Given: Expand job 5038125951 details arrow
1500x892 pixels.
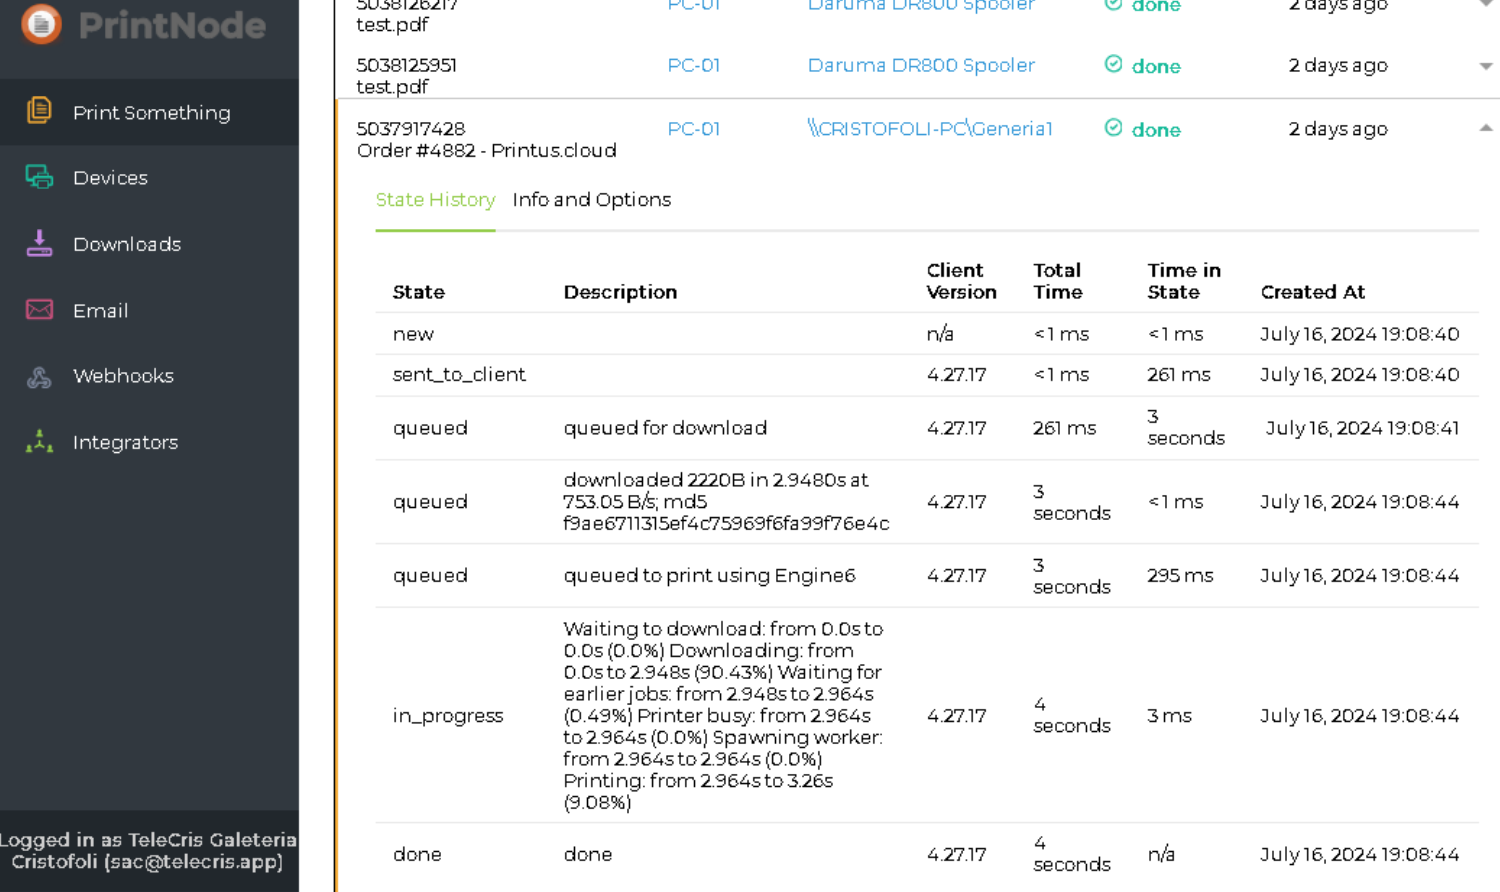Looking at the screenshot, I should [x=1485, y=66].
